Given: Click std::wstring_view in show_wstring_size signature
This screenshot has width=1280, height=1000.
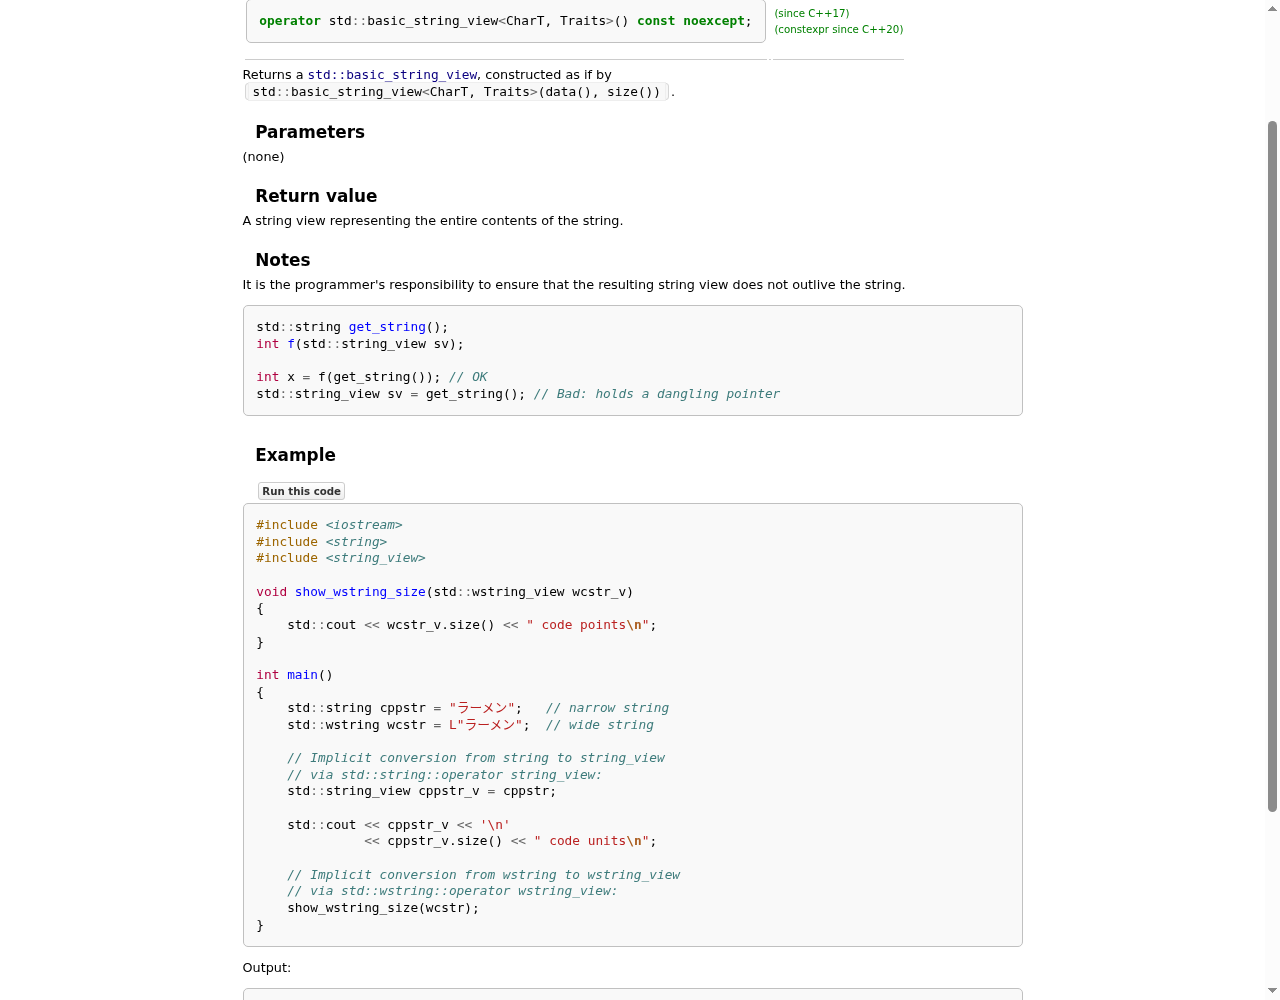Looking at the screenshot, I should point(499,592).
